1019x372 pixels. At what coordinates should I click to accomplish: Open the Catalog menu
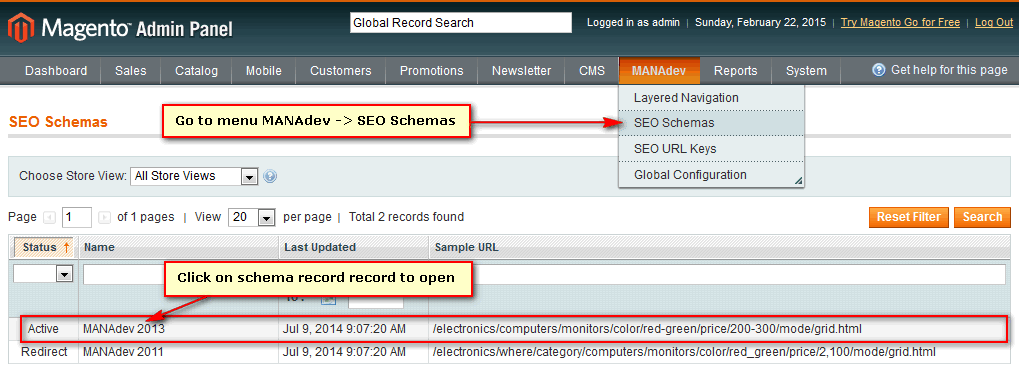click(x=196, y=71)
